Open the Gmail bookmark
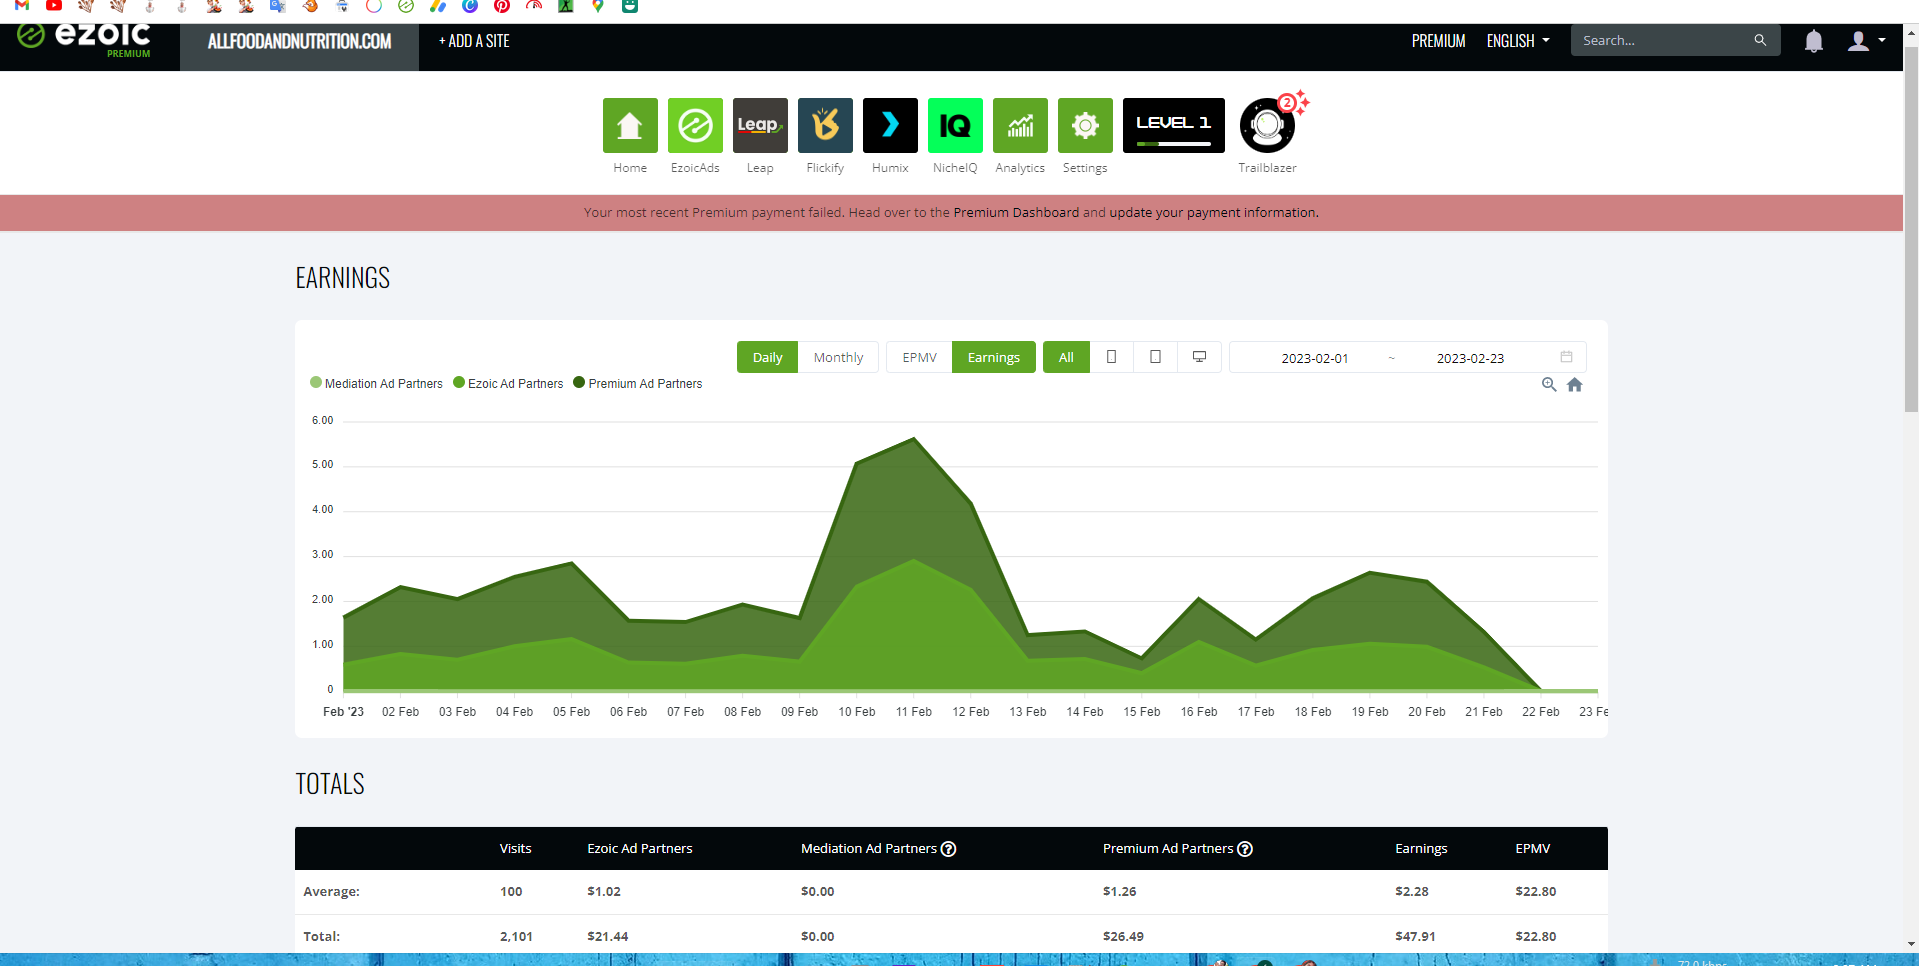 [x=22, y=6]
